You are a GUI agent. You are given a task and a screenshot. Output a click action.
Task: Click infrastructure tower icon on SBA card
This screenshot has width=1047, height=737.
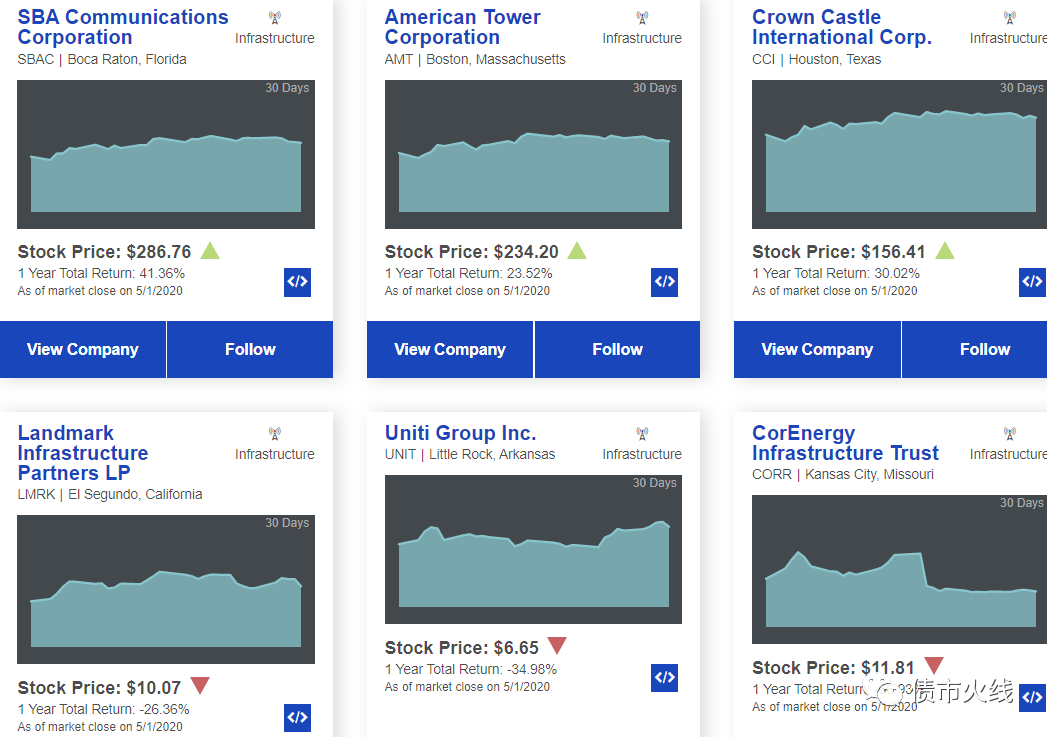275,18
